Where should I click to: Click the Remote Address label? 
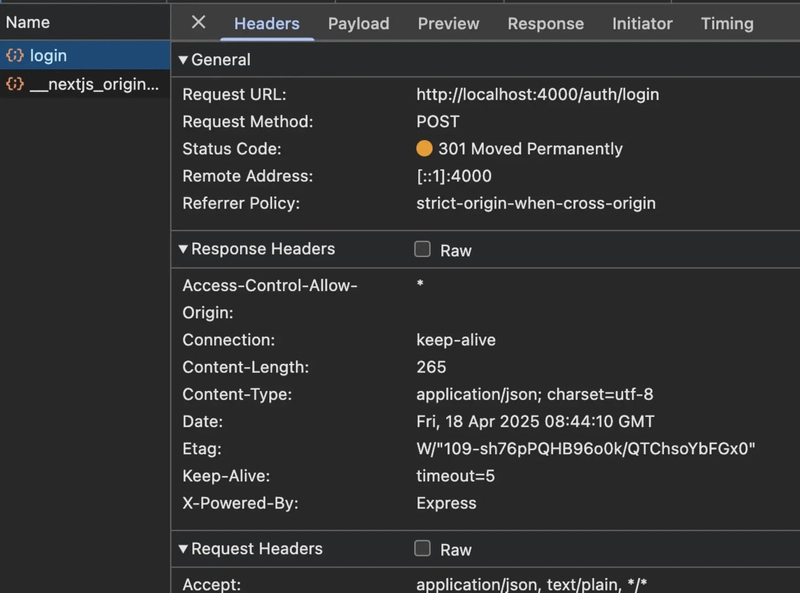point(248,176)
